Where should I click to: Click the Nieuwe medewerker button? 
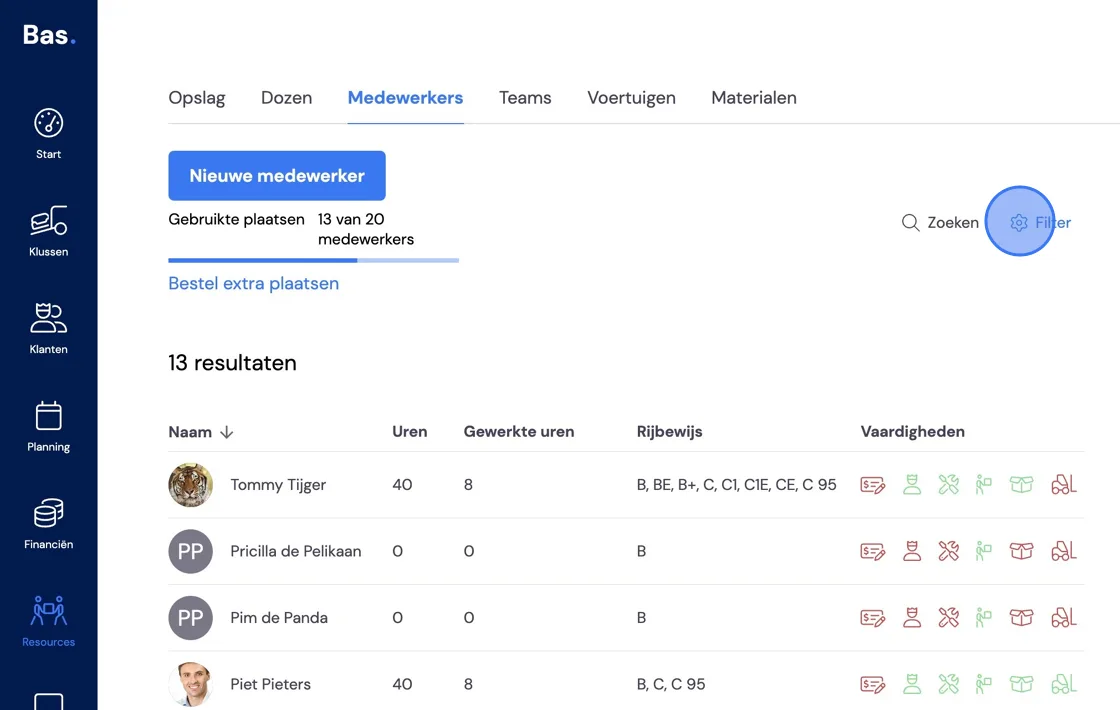click(277, 176)
